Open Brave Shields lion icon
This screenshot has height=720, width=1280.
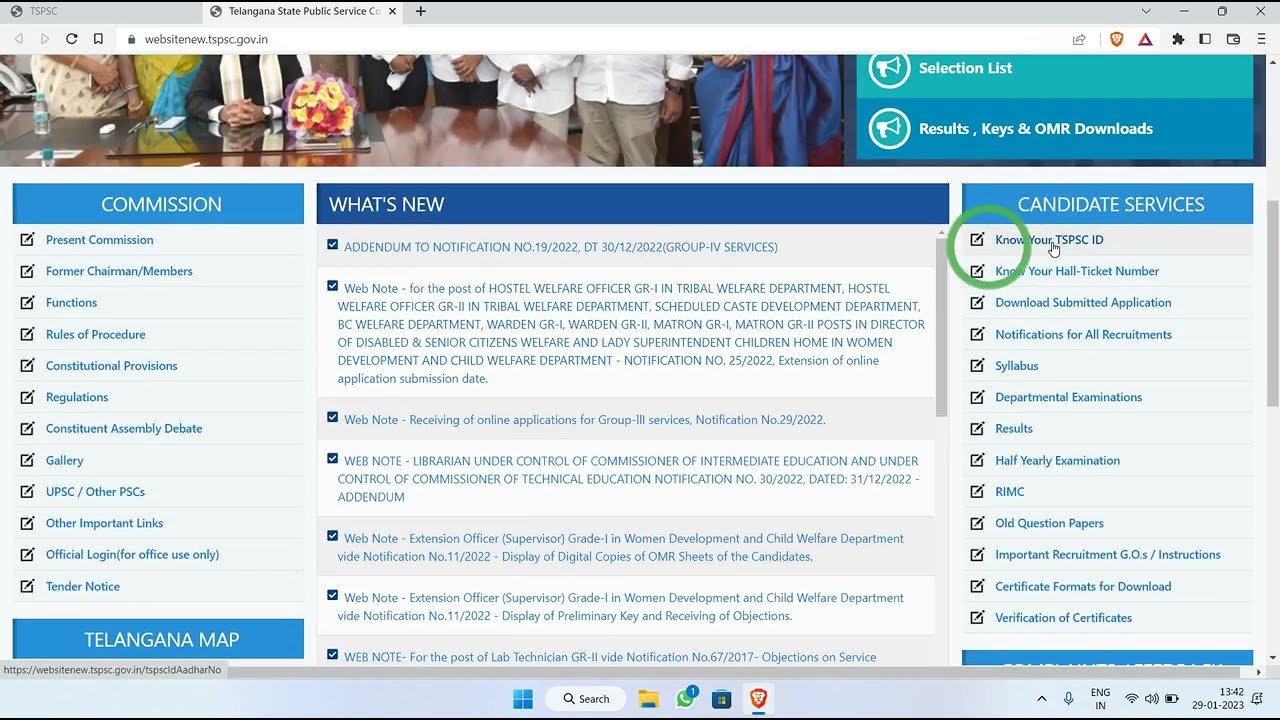(1117, 39)
